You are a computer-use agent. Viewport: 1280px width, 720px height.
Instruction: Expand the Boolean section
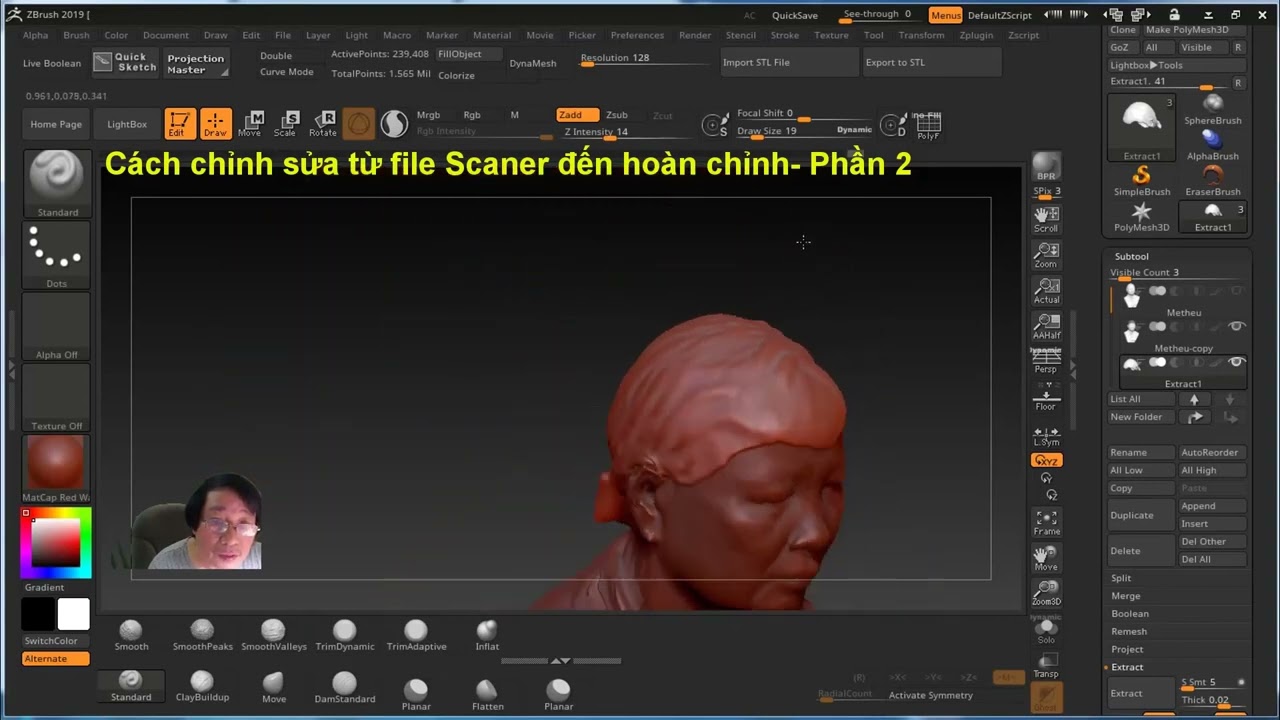(1130, 614)
